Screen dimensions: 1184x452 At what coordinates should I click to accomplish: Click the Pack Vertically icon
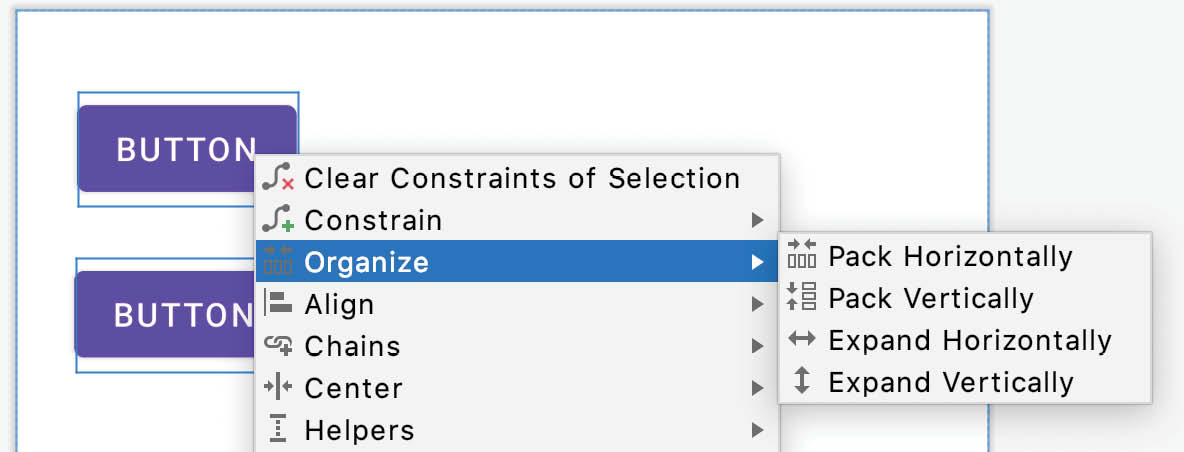click(802, 297)
